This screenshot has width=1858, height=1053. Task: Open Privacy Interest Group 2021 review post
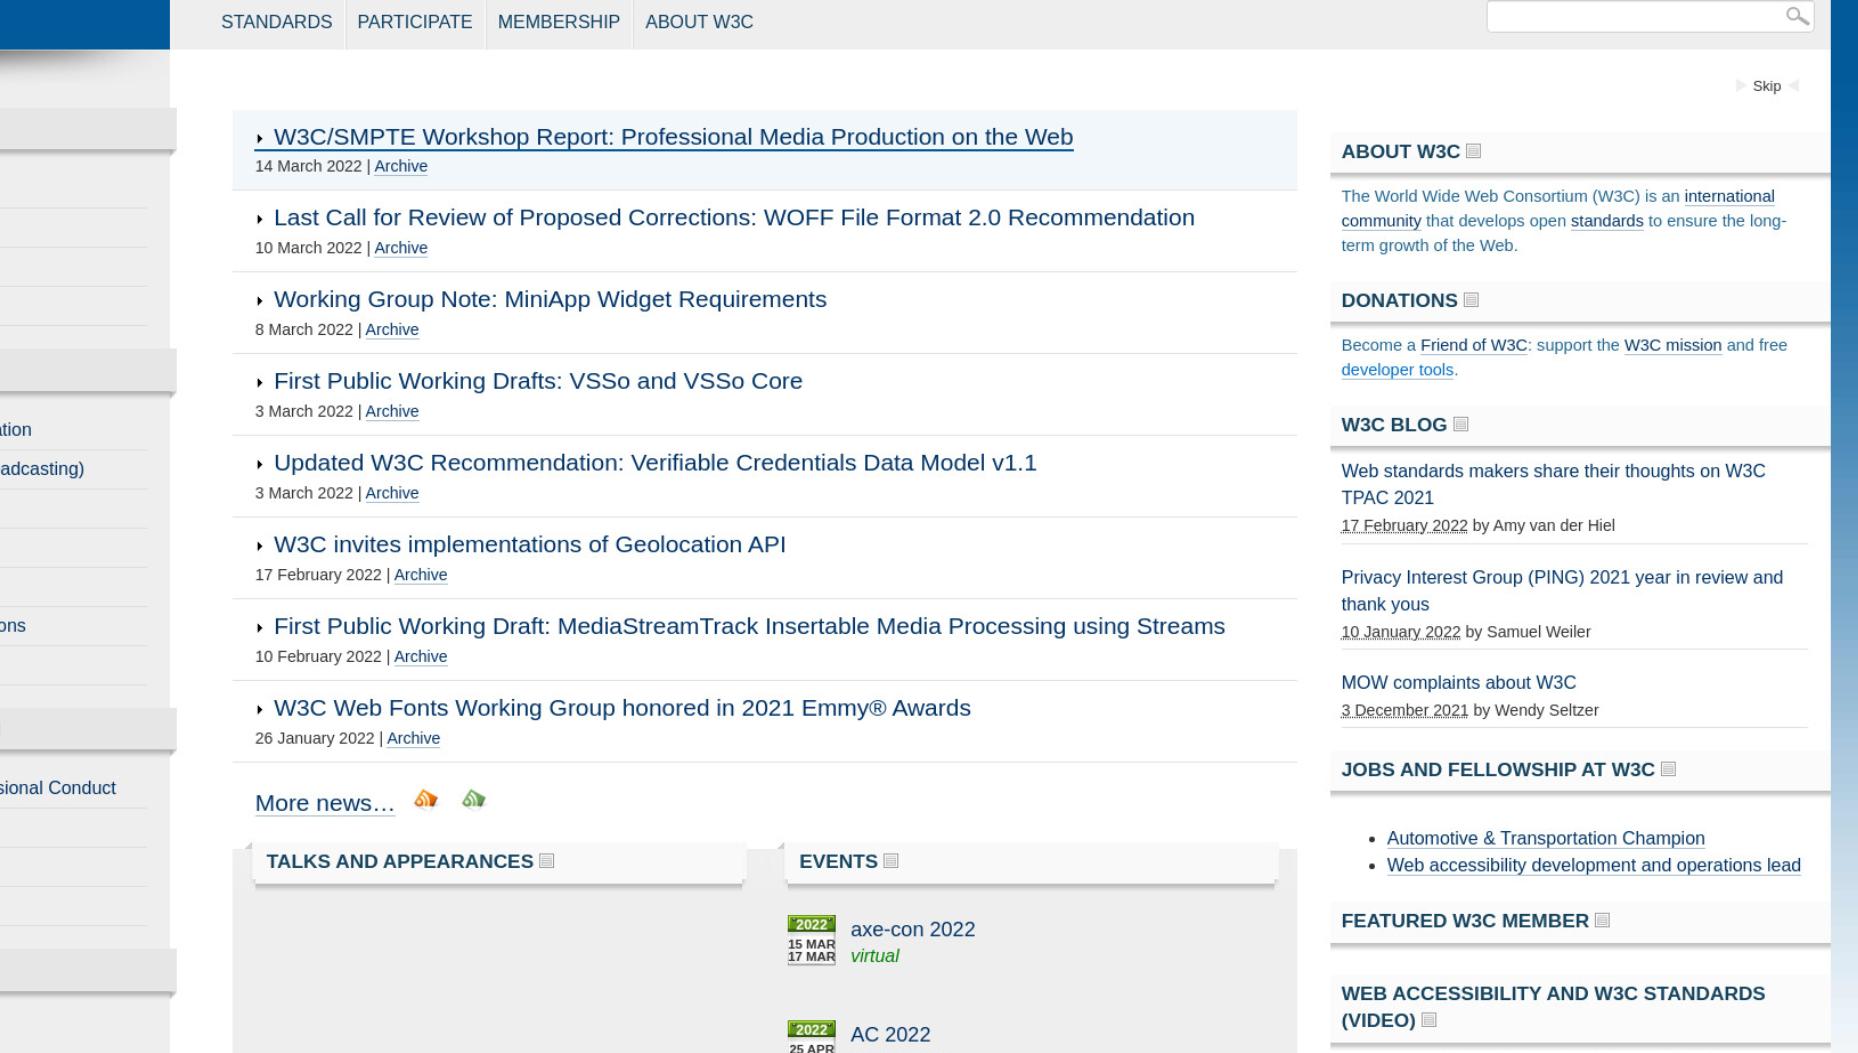coord(1562,591)
